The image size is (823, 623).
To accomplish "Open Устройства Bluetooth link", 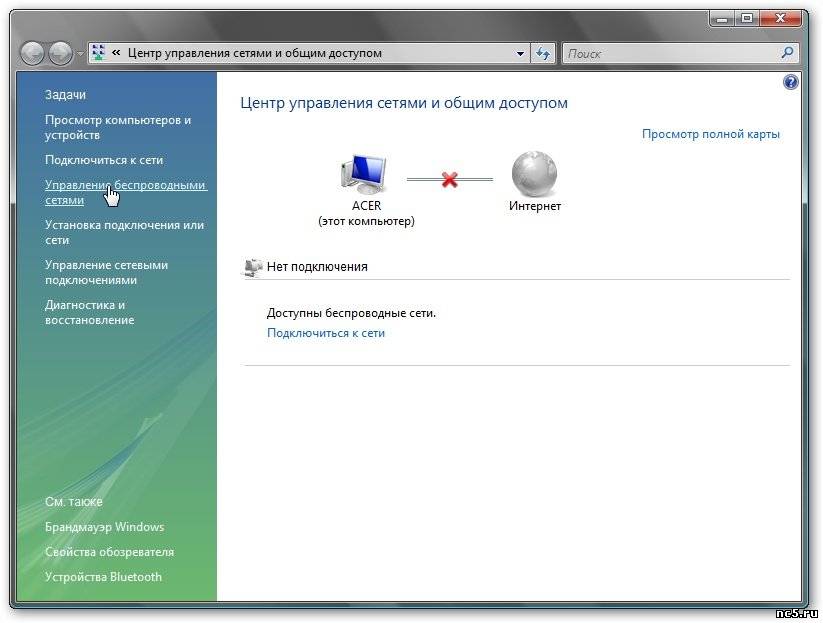I will tap(103, 577).
